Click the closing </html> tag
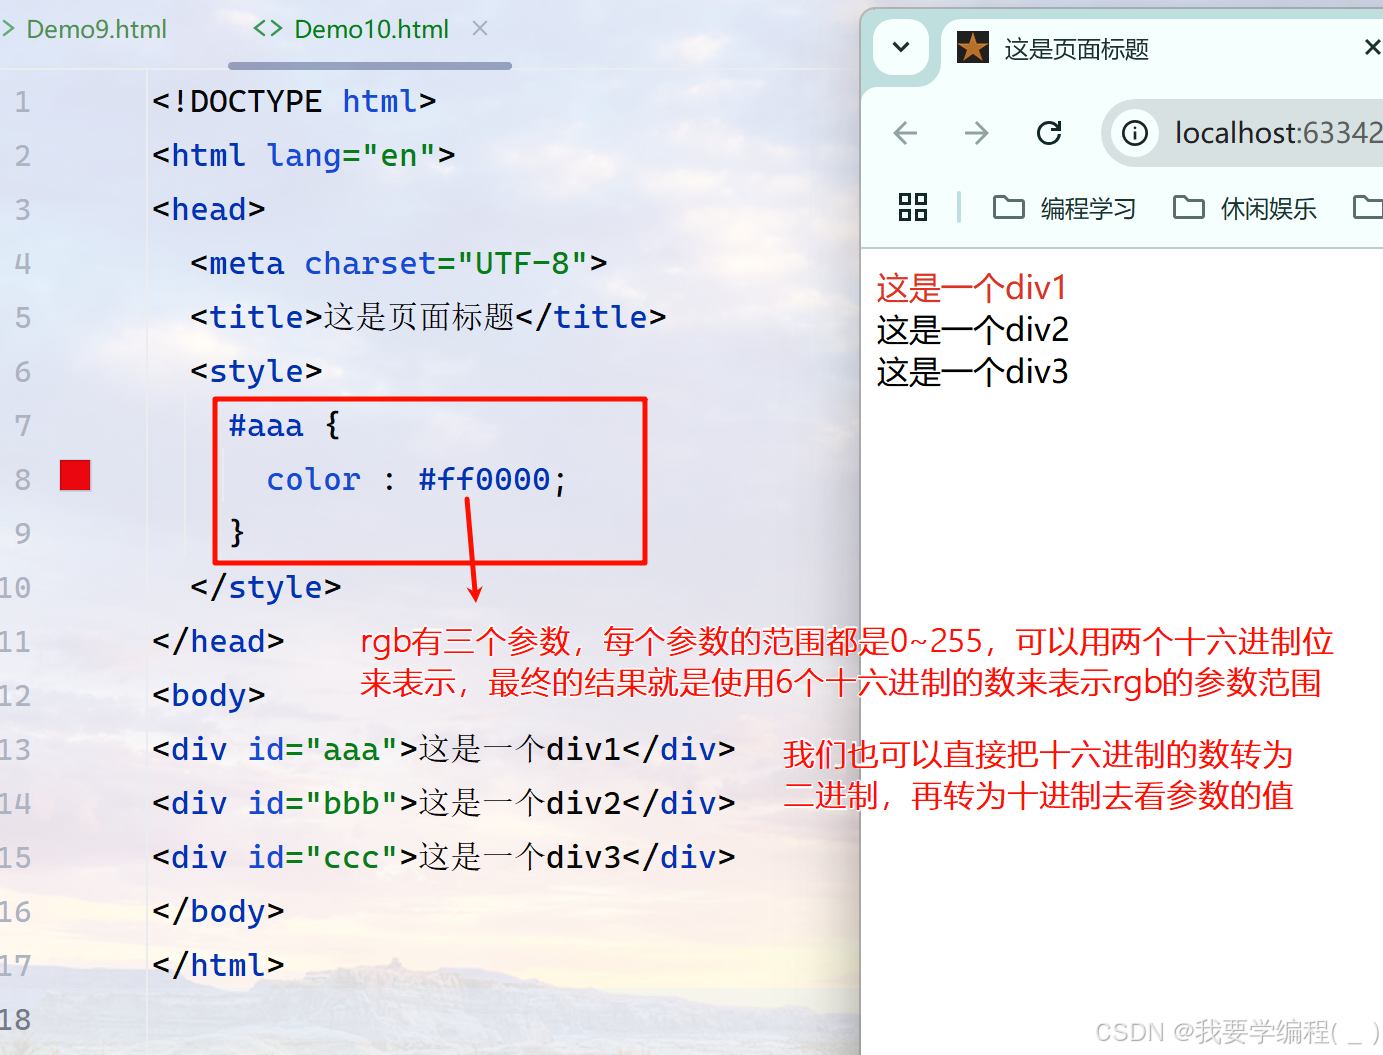 click(218, 966)
